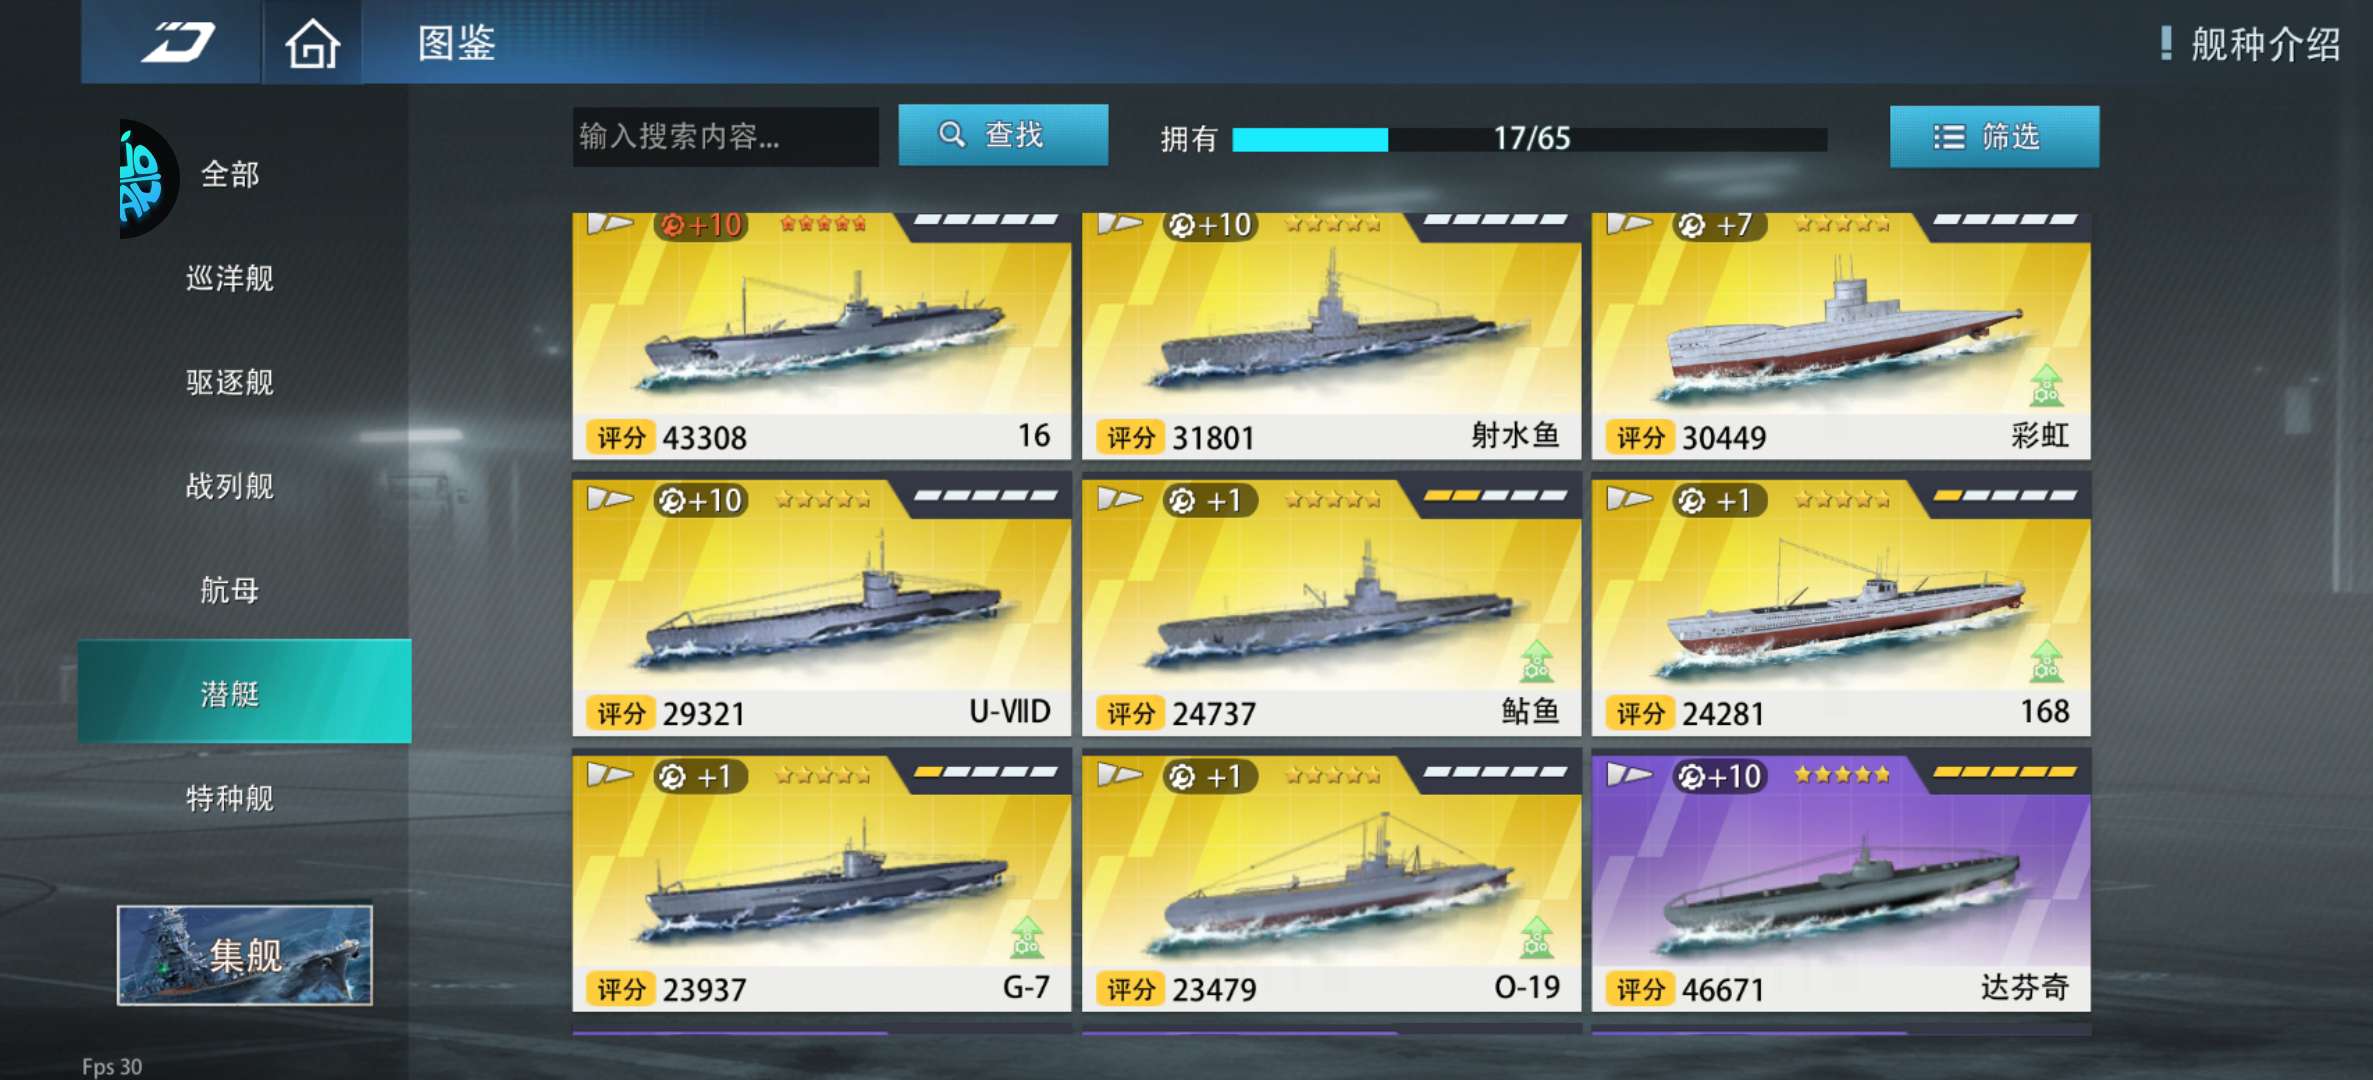This screenshot has height=1080, width=2373.
Task: Click the green upgrade icon on O-19 card
Action: pyautogui.click(x=1537, y=937)
